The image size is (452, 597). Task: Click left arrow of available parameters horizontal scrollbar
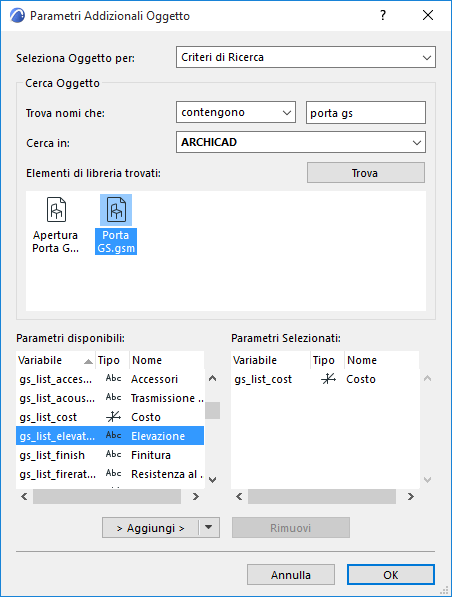coord(24,496)
